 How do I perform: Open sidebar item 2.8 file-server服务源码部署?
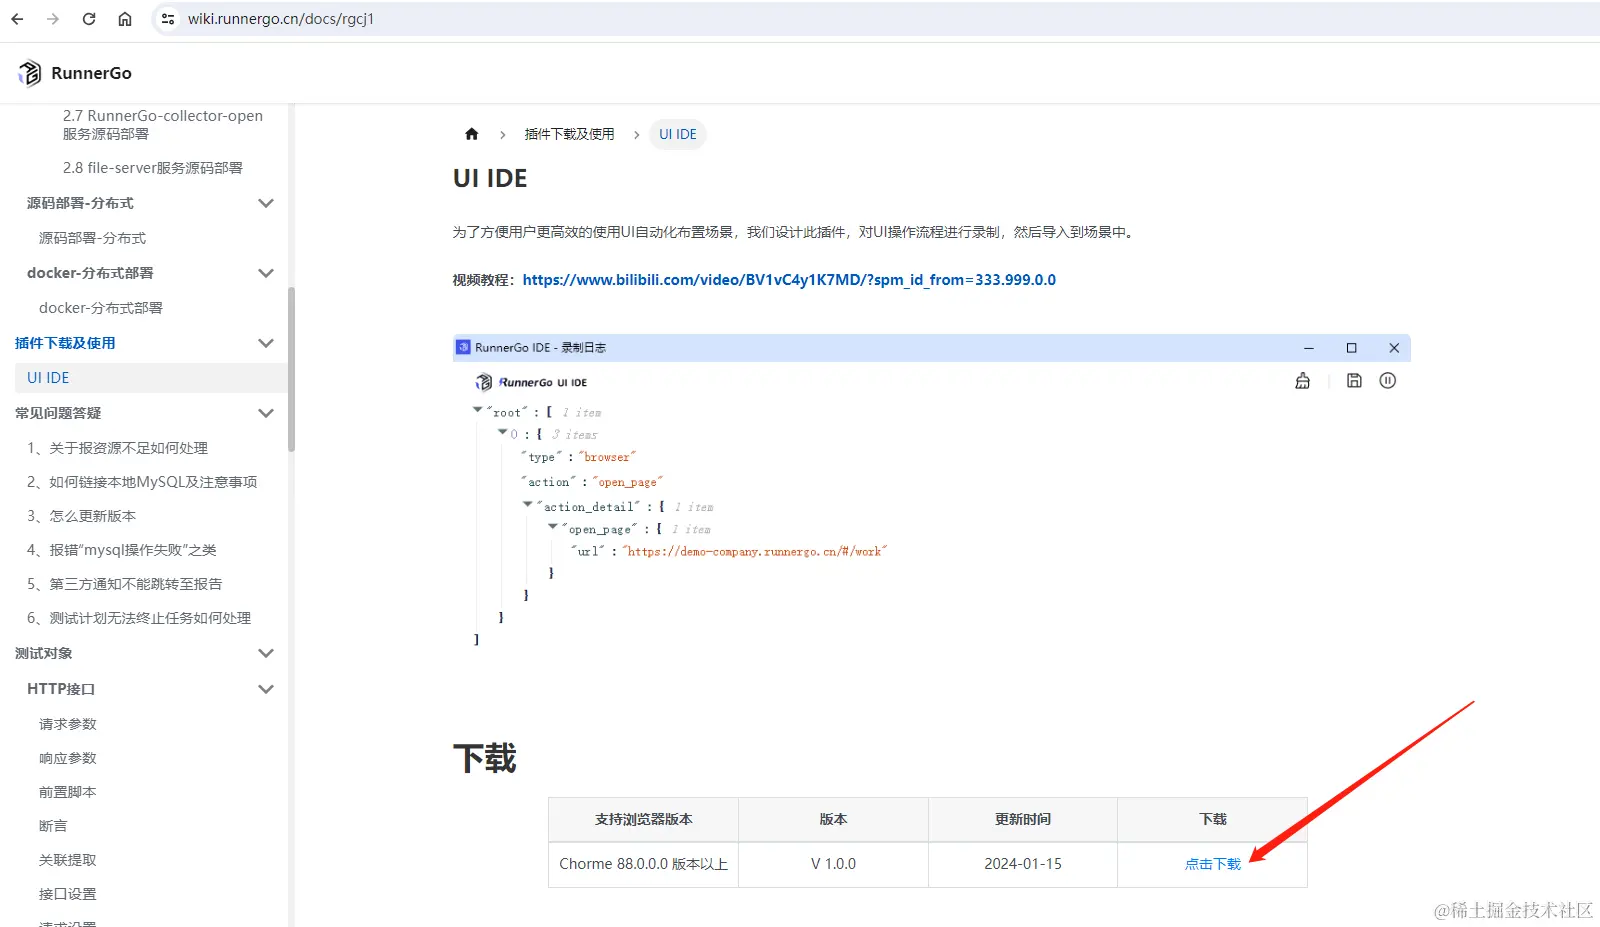coord(153,168)
